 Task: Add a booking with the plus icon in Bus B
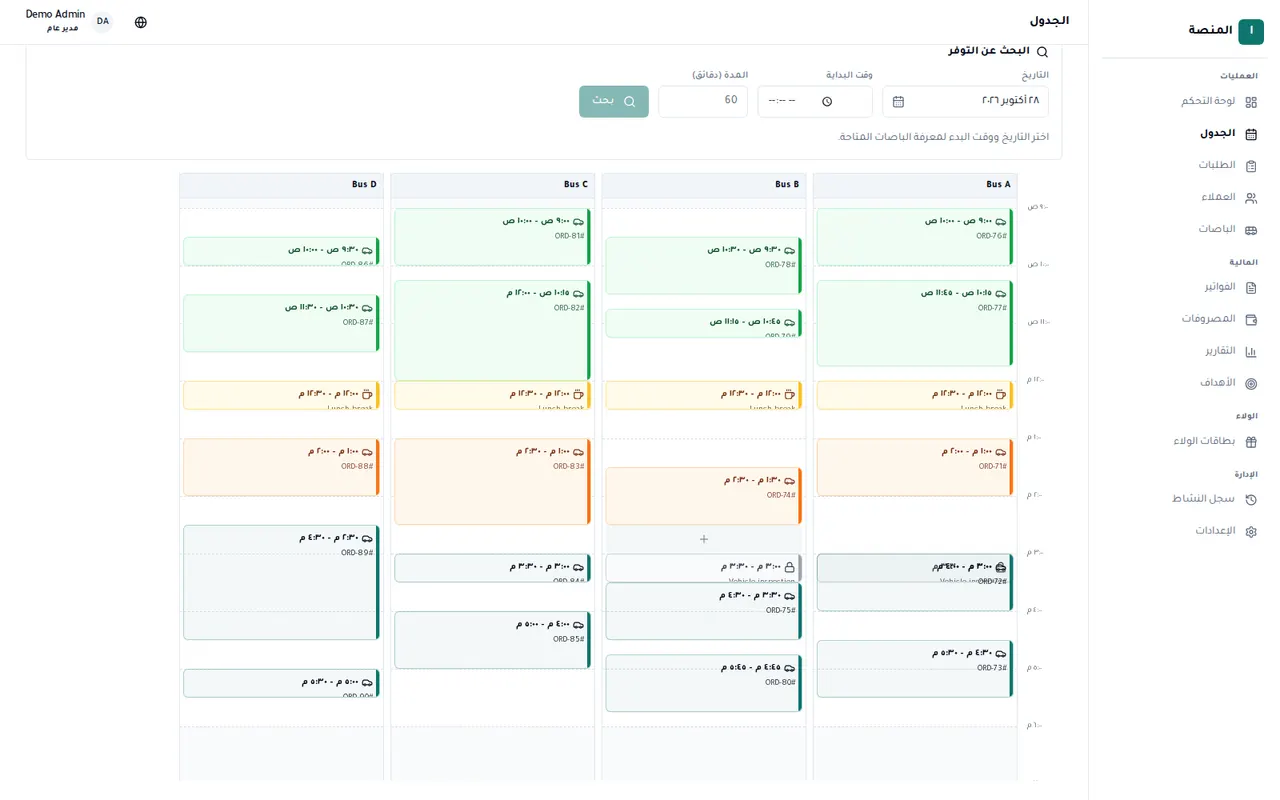click(704, 539)
